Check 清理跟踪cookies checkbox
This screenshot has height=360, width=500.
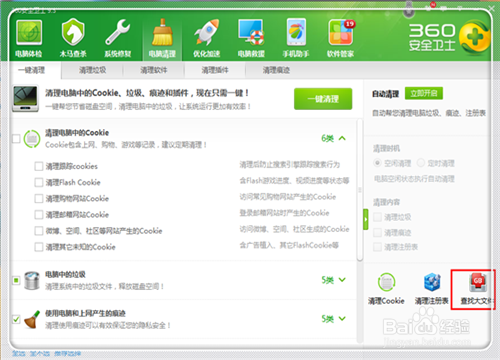point(39,166)
